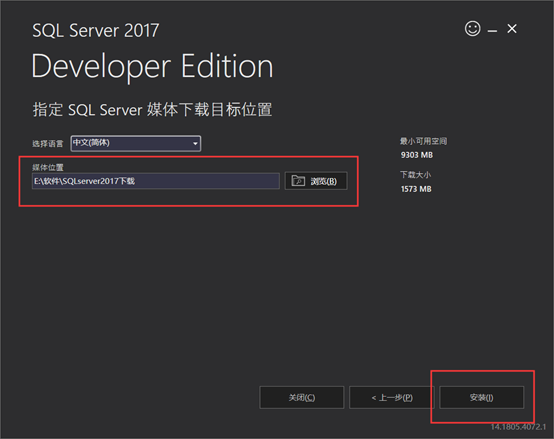Click the 9303 MB free space value
This screenshot has width=554, height=439.
pos(417,155)
